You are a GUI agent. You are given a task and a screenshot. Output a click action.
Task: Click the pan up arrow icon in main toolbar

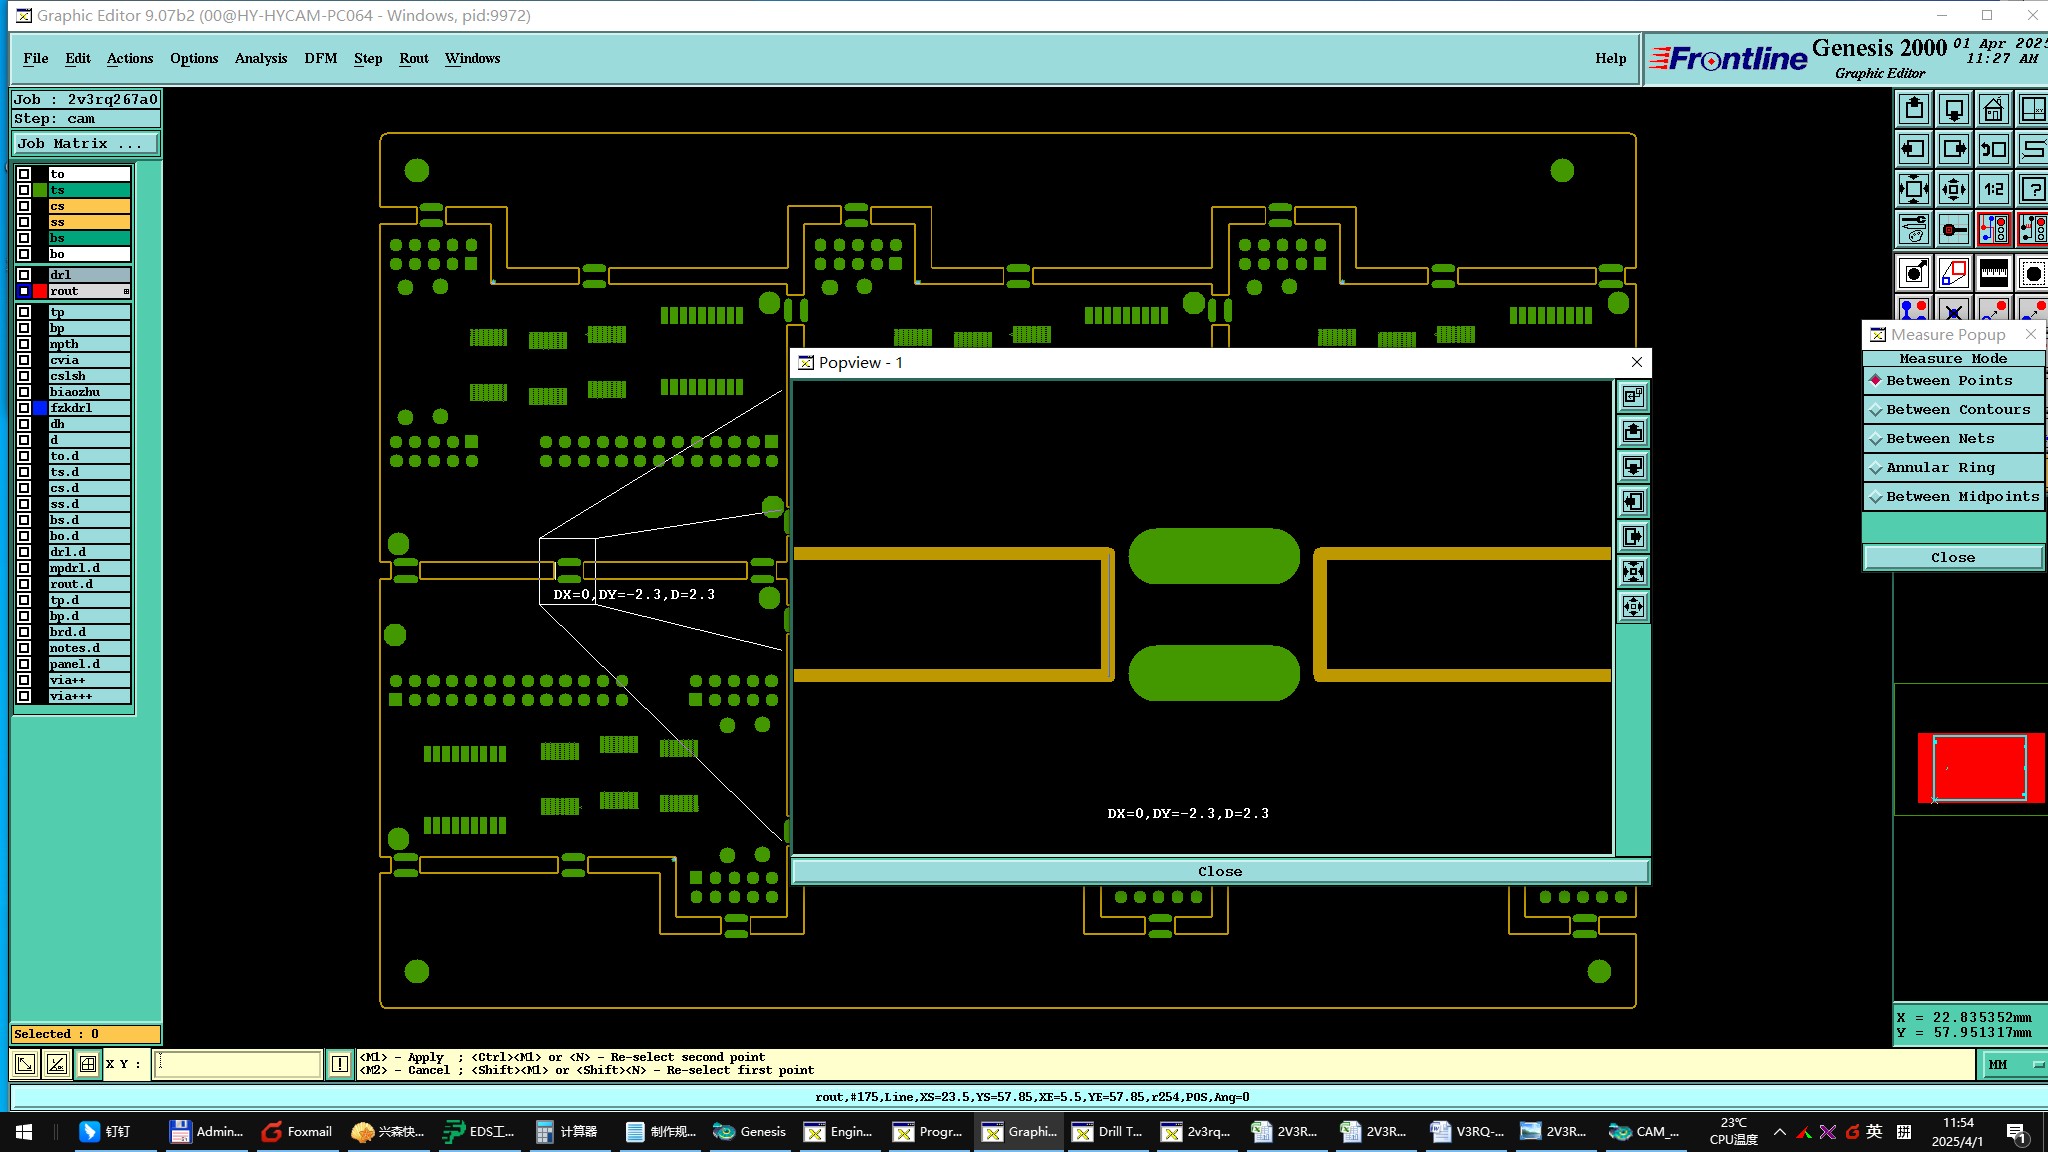coord(1913,109)
